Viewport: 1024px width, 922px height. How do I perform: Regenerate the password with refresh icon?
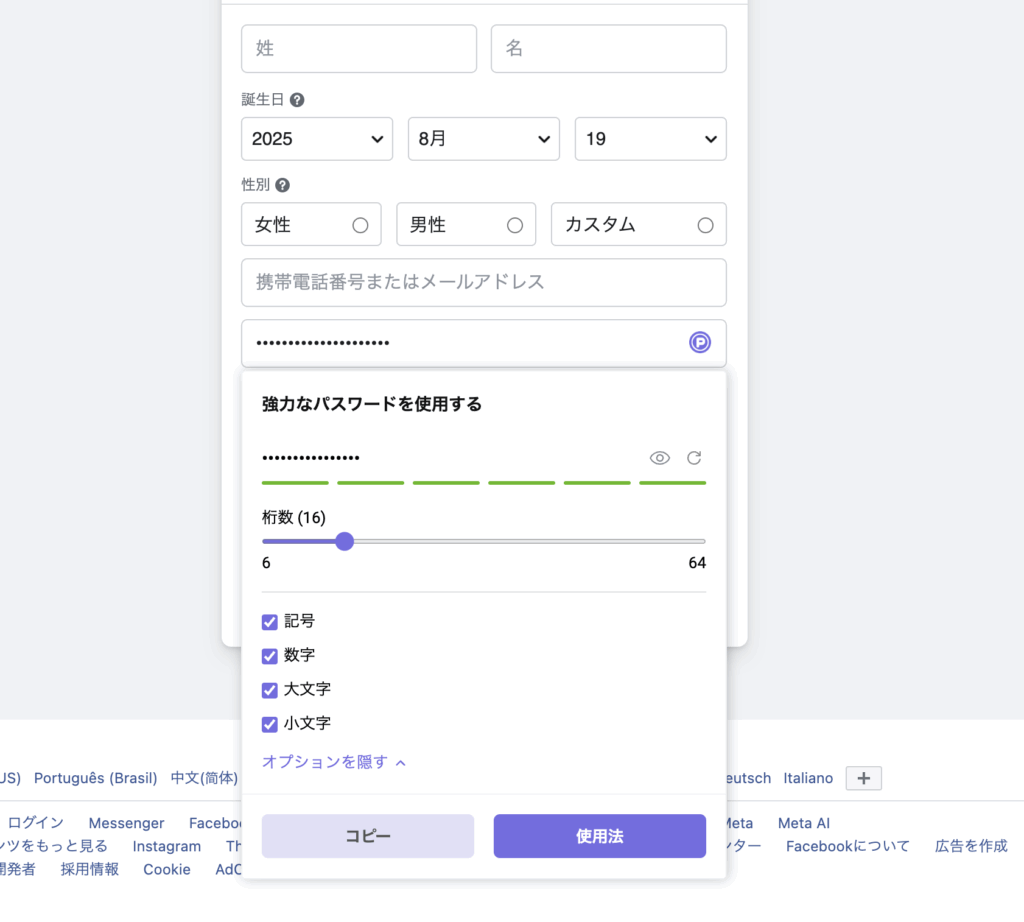694,458
